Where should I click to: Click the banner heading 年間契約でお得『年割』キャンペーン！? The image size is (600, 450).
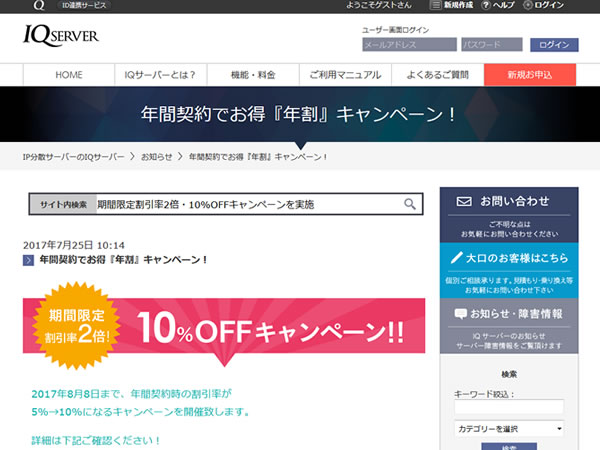[x=299, y=114]
